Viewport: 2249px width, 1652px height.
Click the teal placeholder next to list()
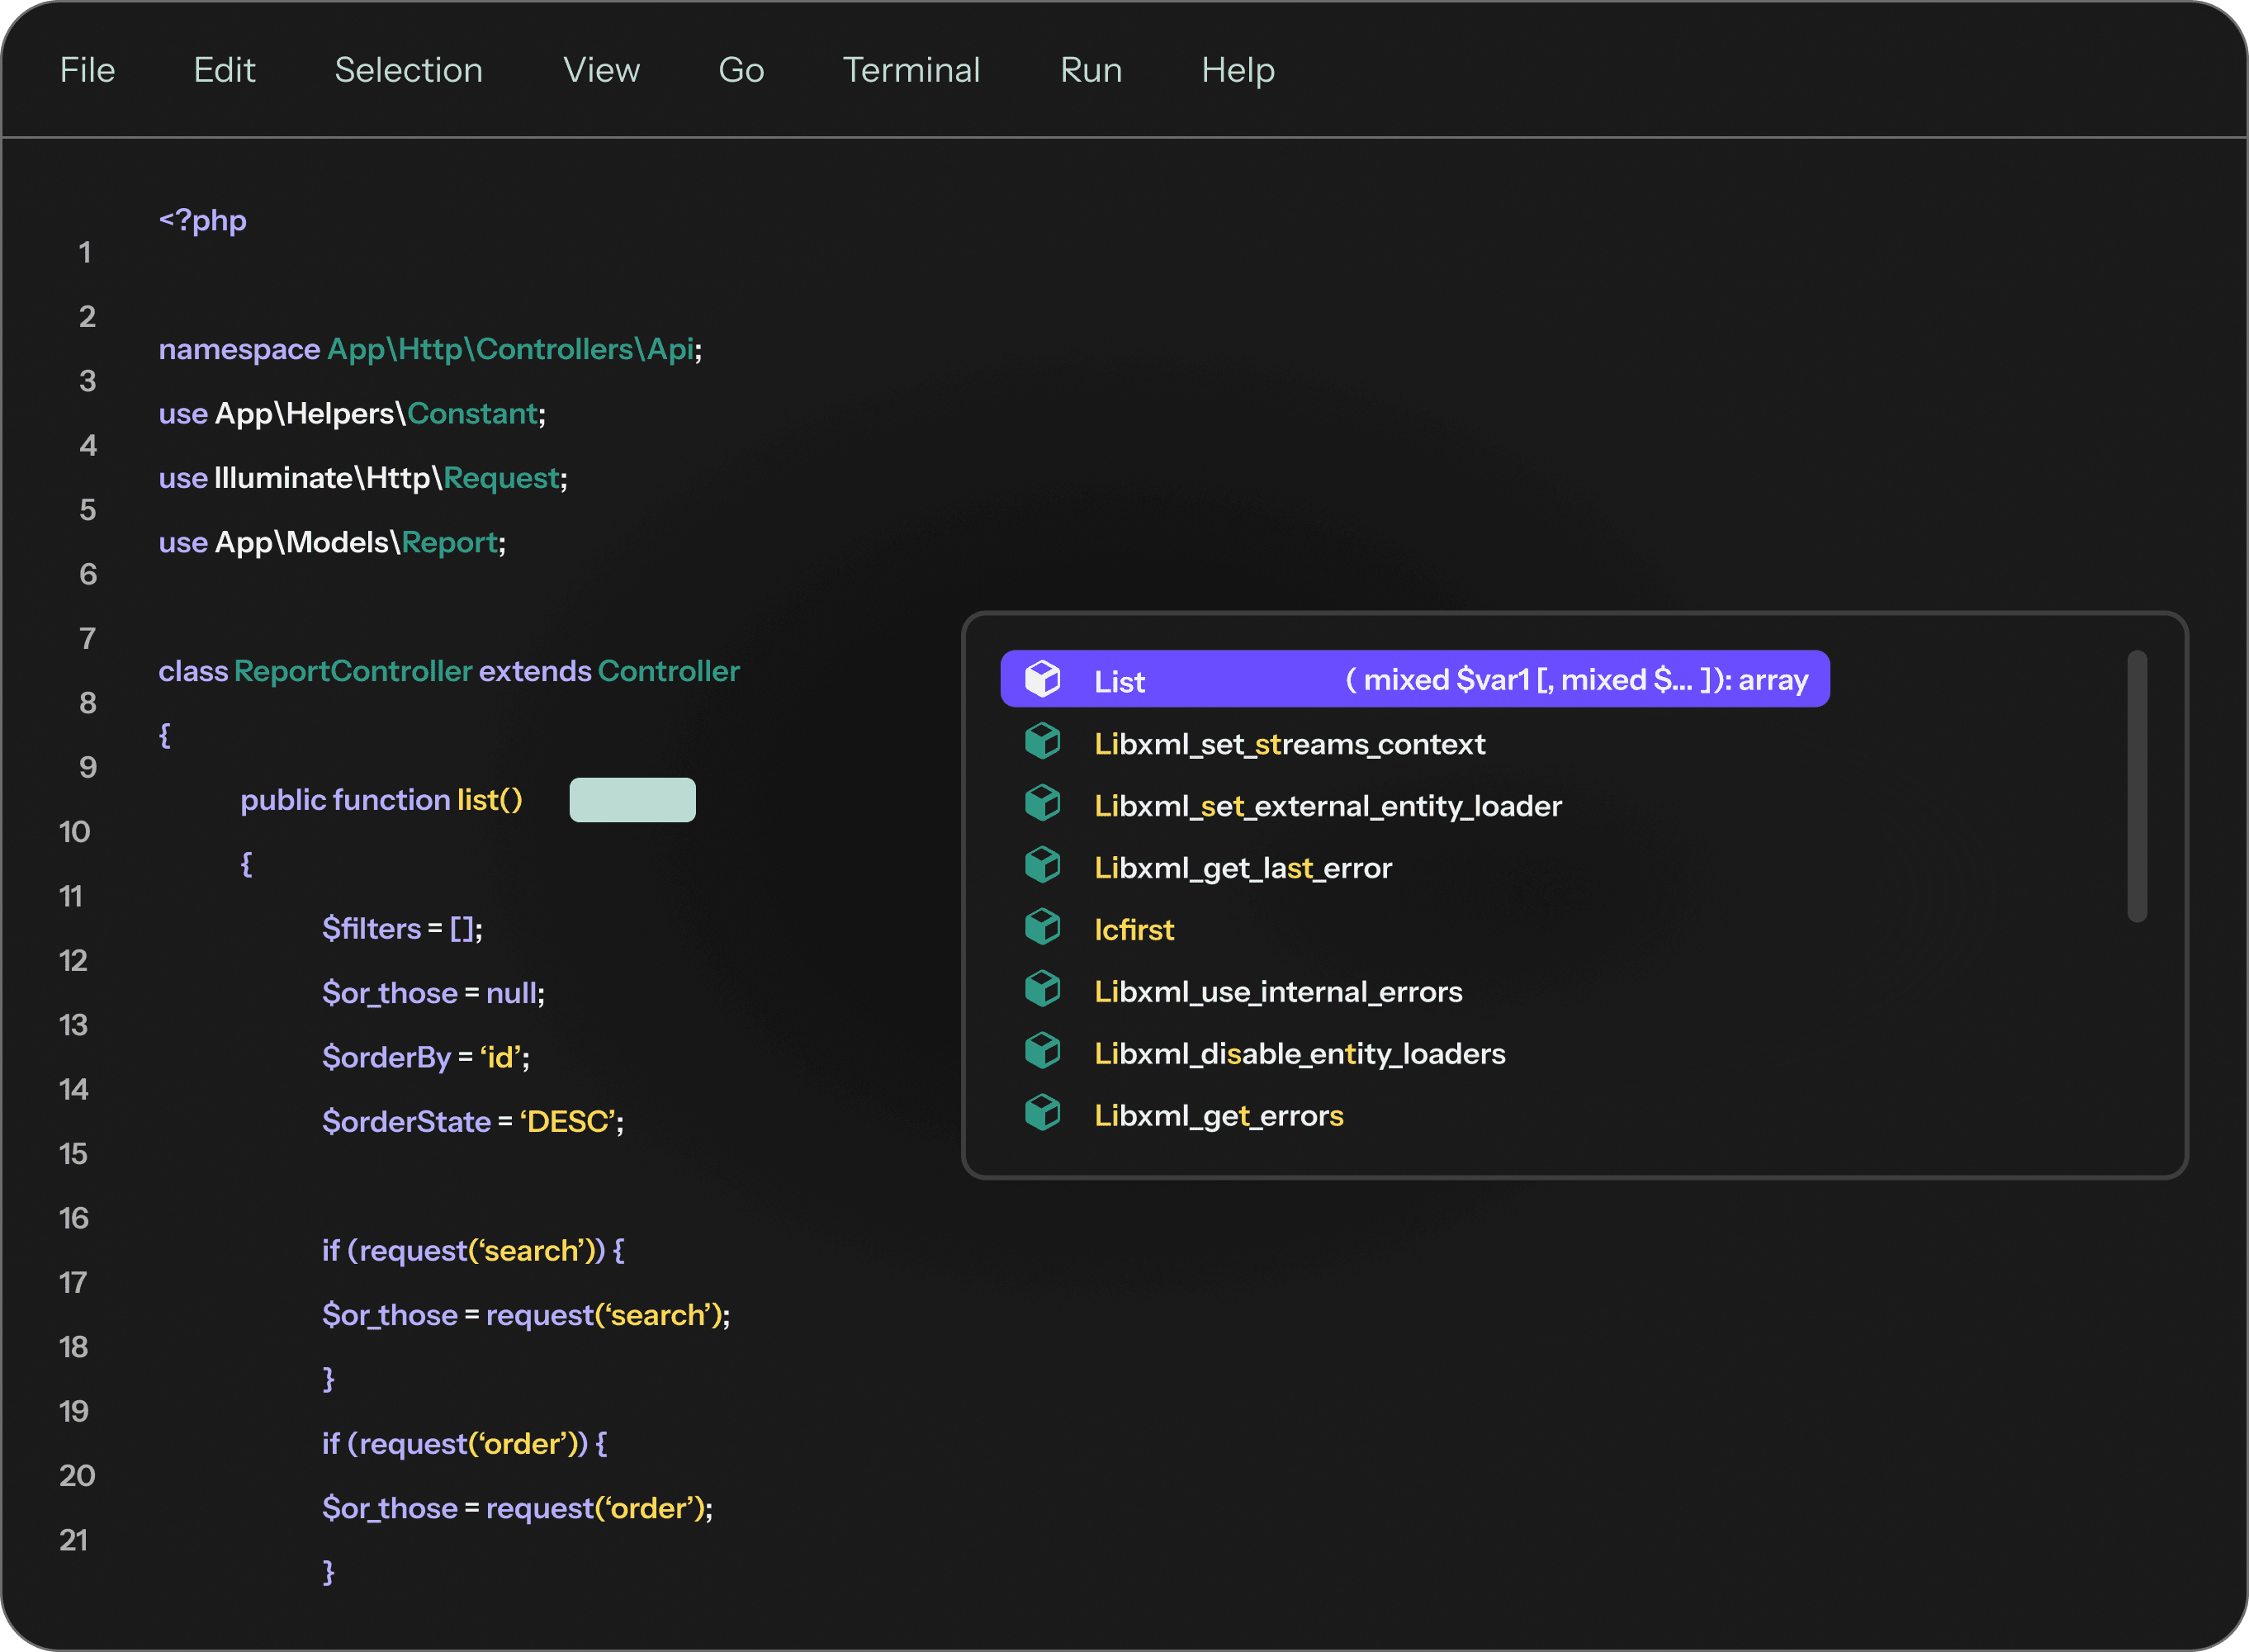pyautogui.click(x=632, y=799)
